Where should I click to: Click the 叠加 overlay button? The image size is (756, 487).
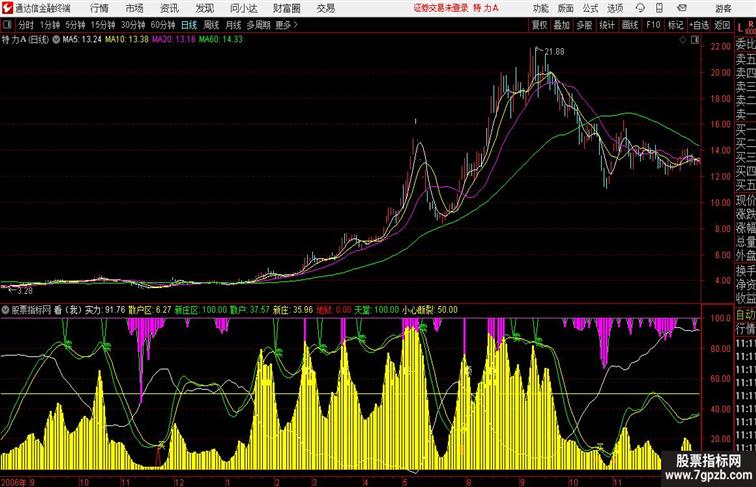(x=561, y=25)
